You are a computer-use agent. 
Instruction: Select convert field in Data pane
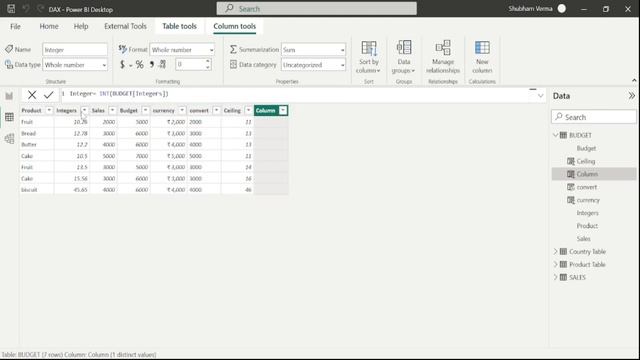pos(587,187)
